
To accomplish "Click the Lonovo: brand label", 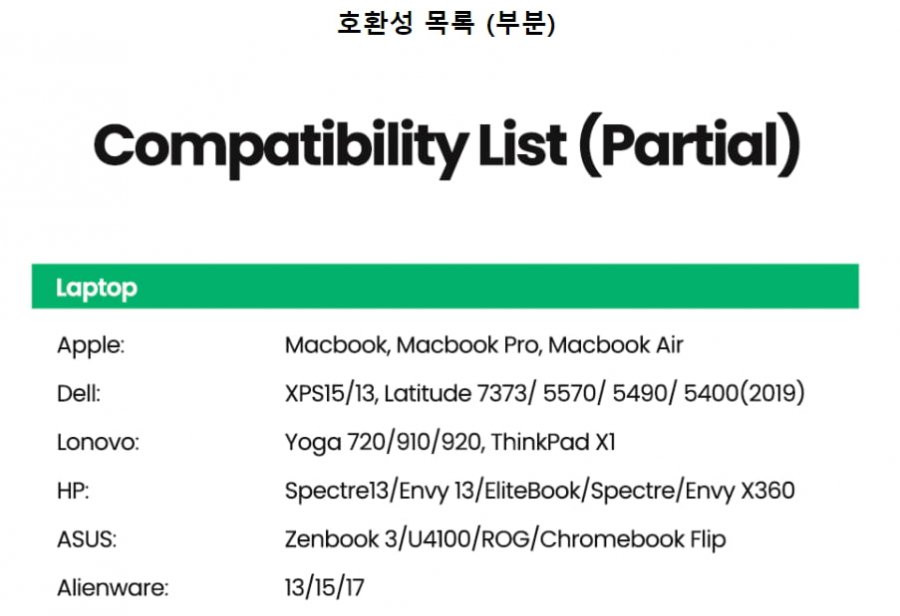I will point(98,443).
